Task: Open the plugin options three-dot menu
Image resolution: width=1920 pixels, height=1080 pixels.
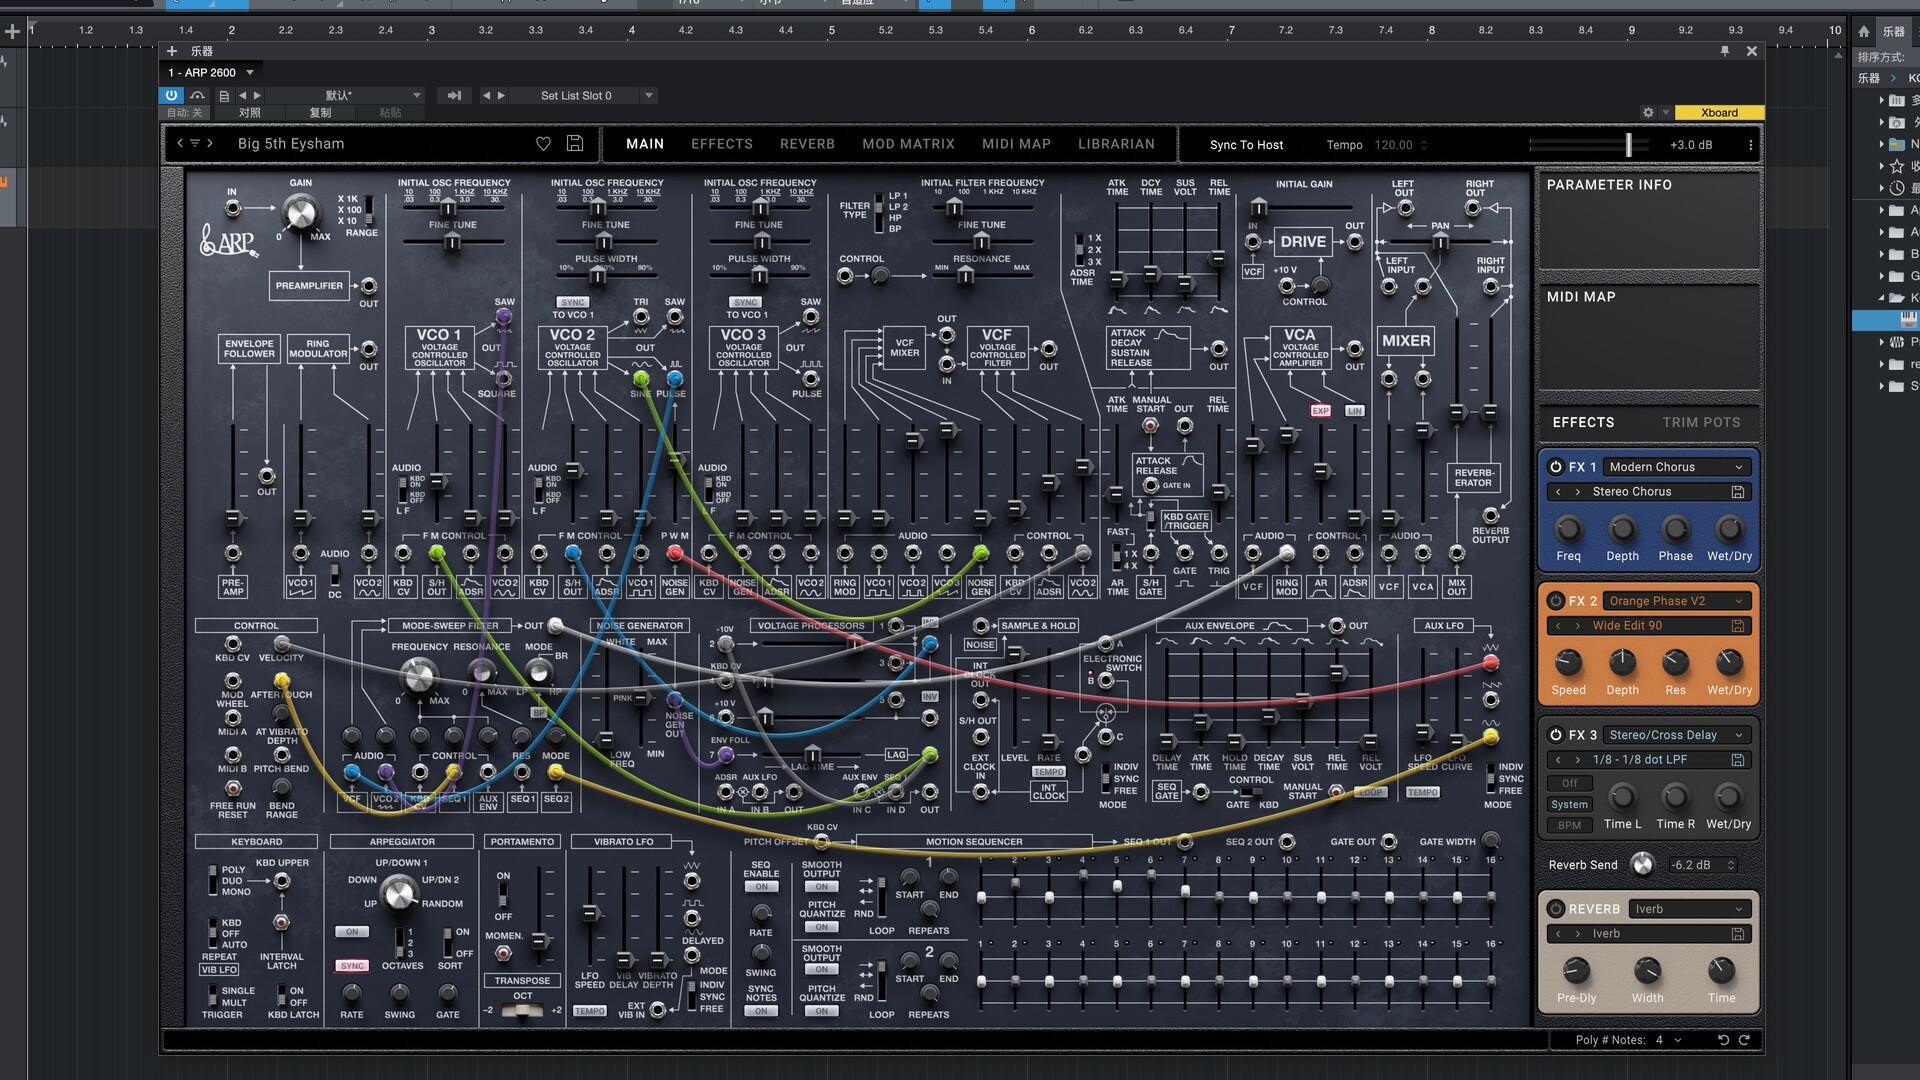Action: pyautogui.click(x=1750, y=145)
